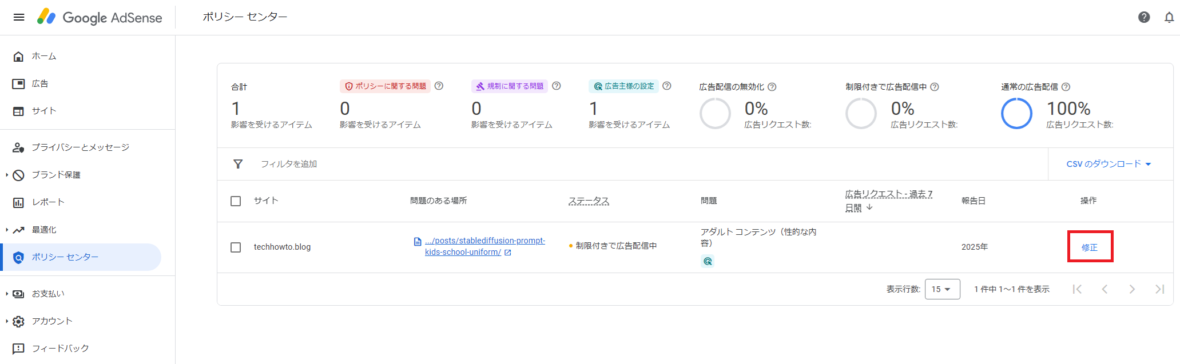The image size is (1180, 364).
Task: Click the 制限付きで広告配信中 0% ring
Action: (x=861, y=114)
